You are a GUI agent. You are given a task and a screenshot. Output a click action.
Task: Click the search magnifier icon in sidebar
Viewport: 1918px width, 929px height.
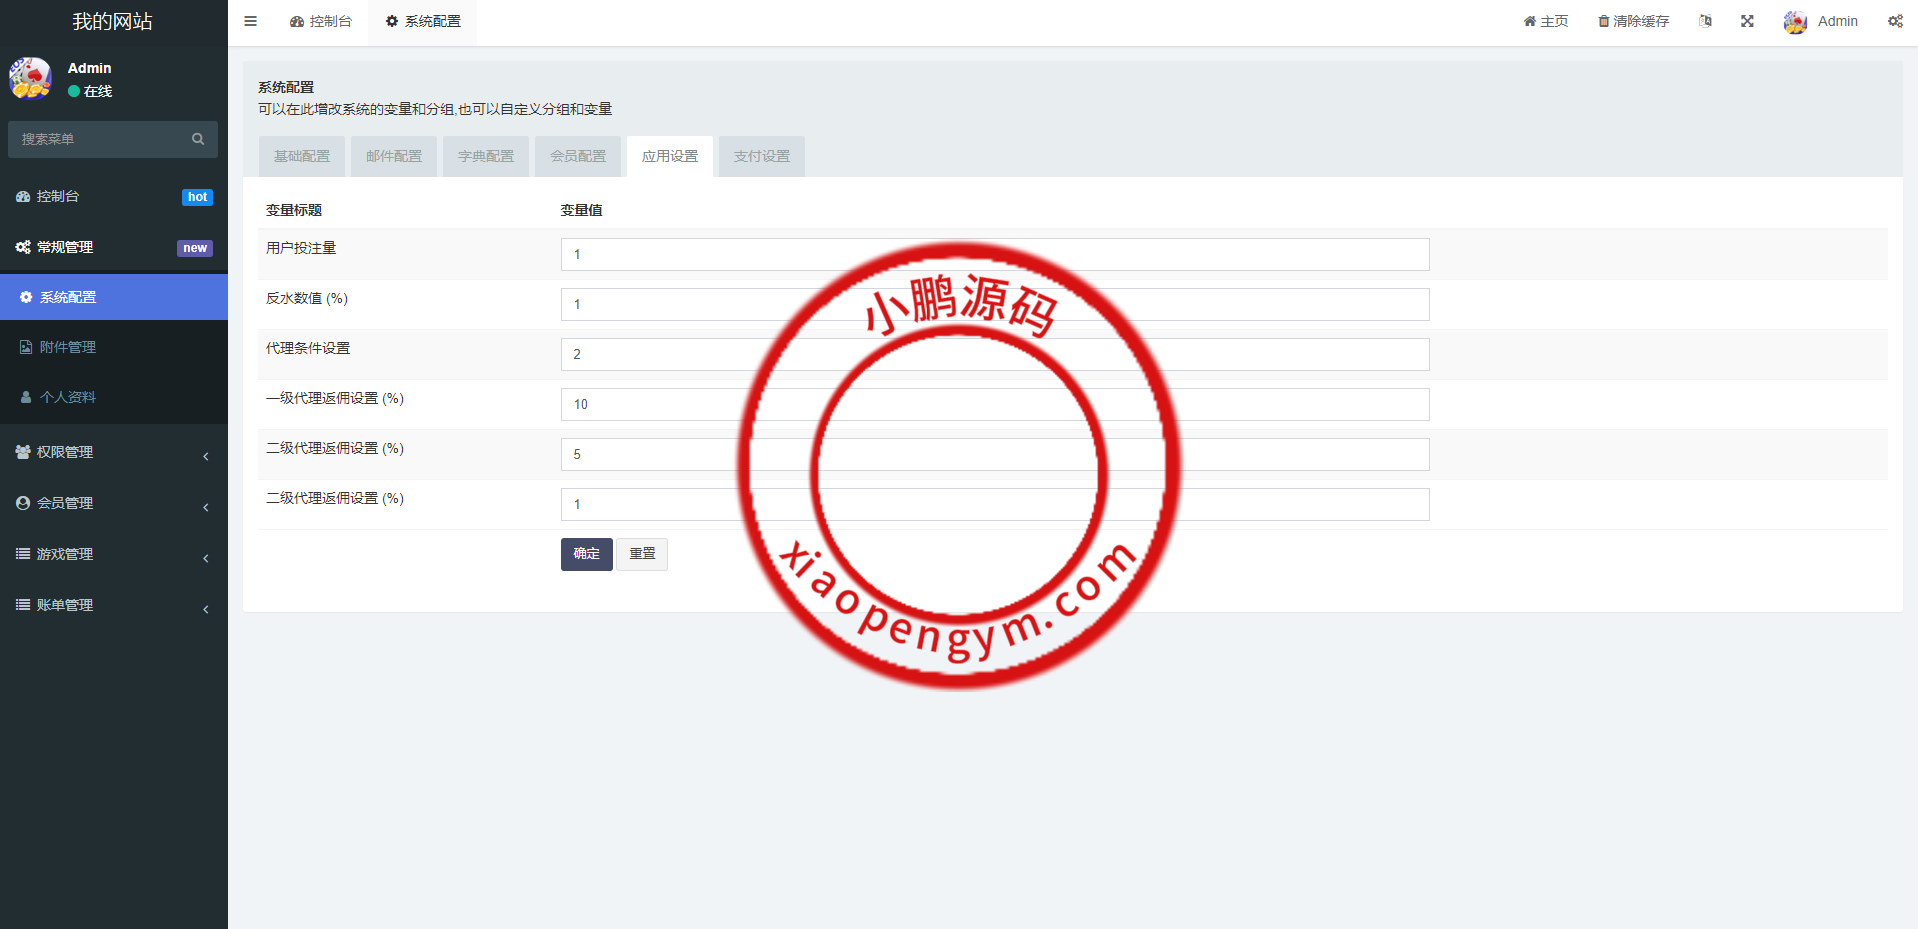(198, 139)
